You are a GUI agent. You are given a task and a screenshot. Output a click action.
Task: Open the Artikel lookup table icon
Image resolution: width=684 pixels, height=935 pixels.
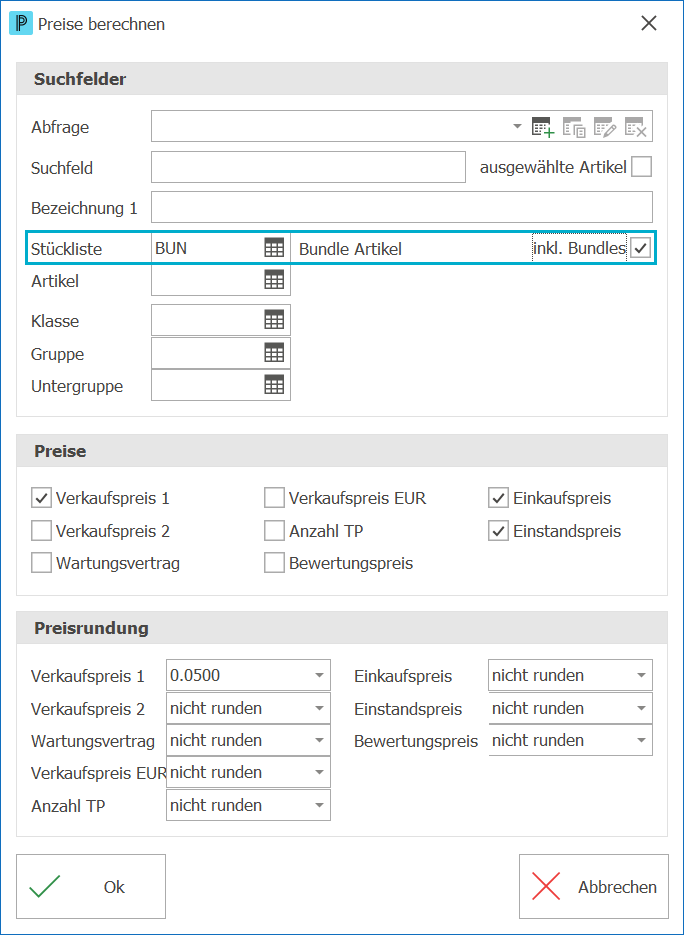tap(274, 280)
